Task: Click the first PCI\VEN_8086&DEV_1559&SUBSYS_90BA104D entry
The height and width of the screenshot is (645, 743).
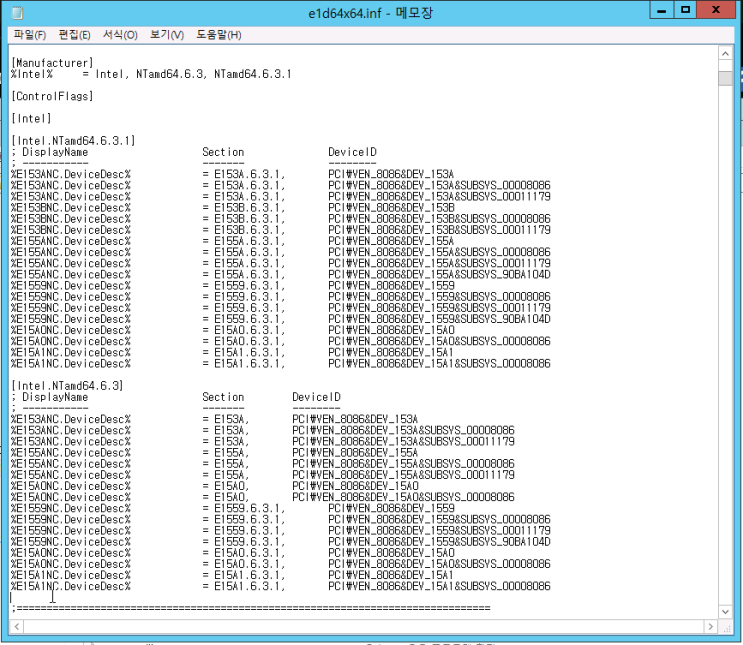Action: 439,319
